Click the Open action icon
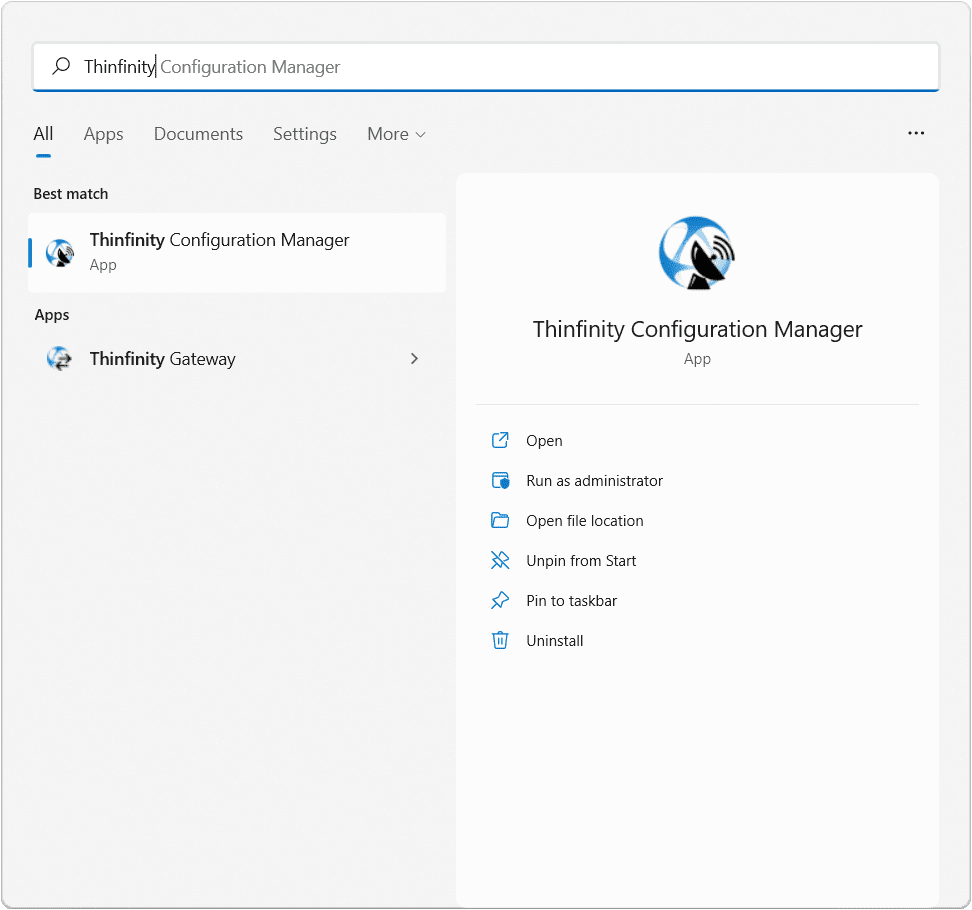 tap(500, 440)
